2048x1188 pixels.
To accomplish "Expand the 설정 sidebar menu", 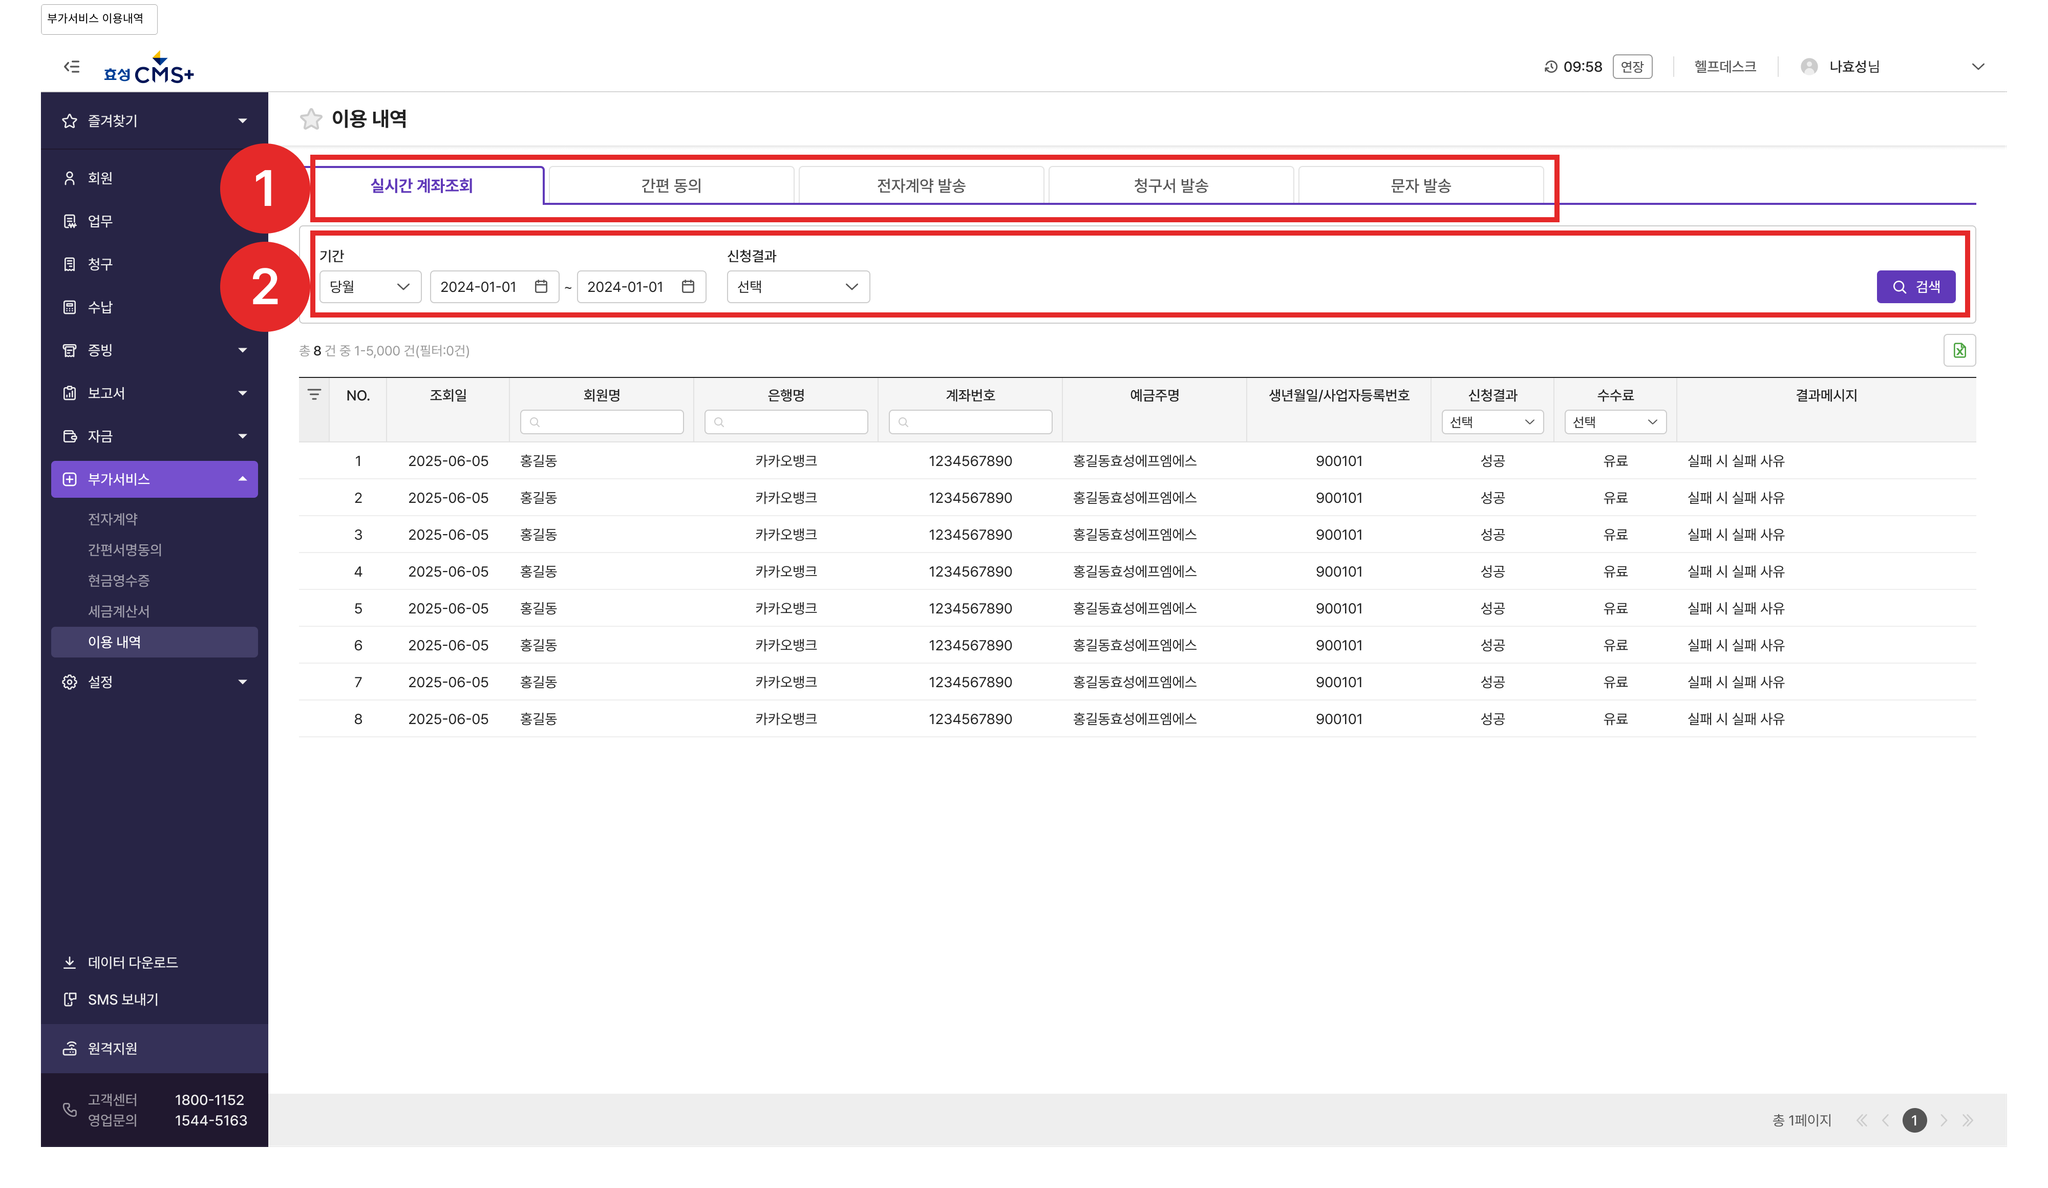I will [x=242, y=682].
